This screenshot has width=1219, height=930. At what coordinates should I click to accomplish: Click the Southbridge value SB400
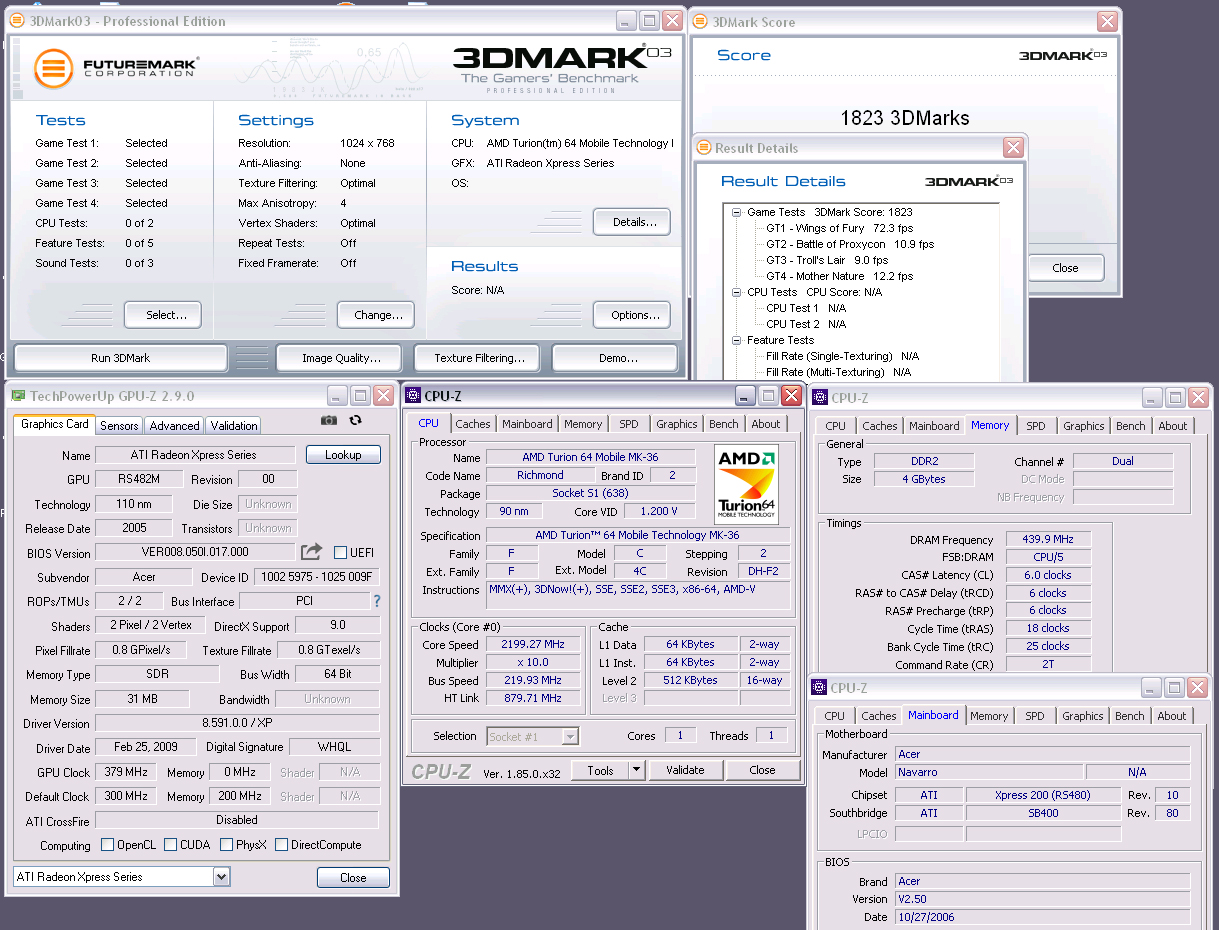[x=1043, y=813]
